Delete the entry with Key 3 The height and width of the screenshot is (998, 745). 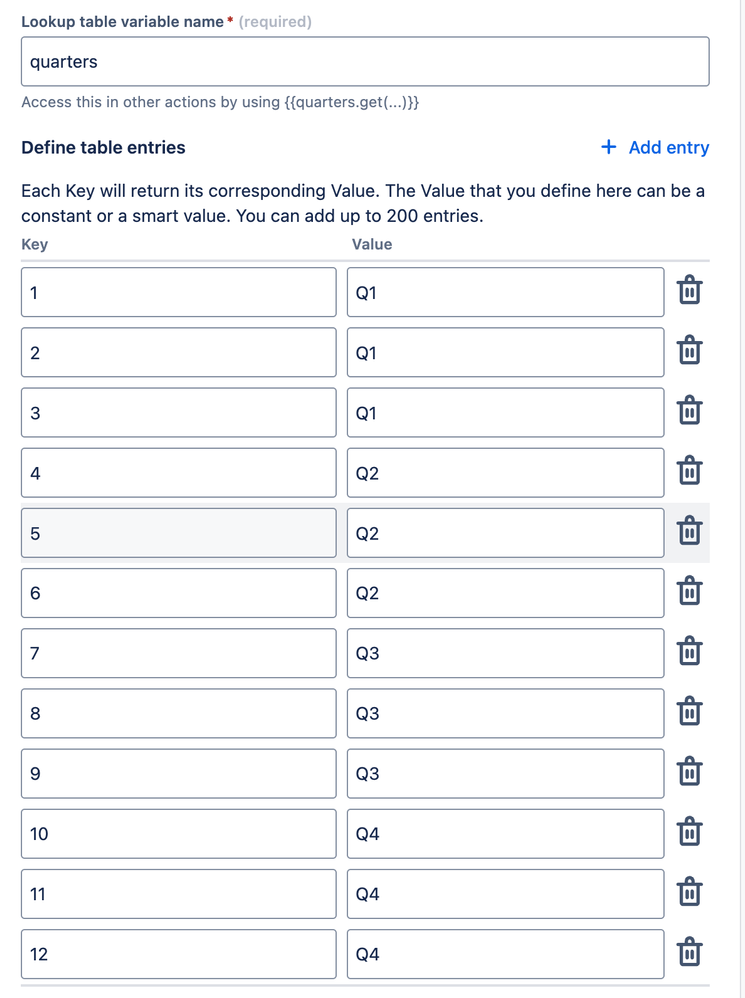coord(689,411)
